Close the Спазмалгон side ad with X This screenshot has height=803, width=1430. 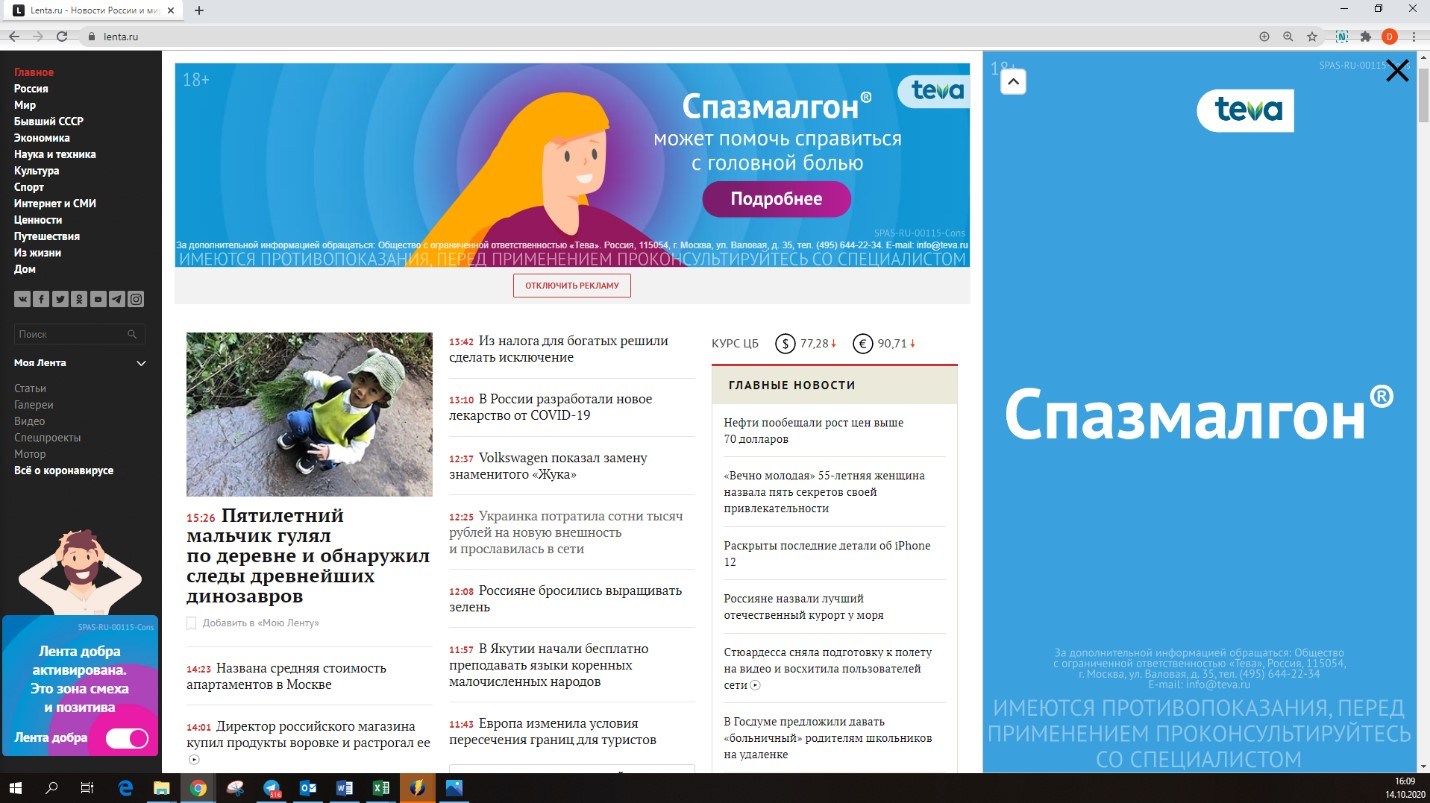coord(1397,70)
